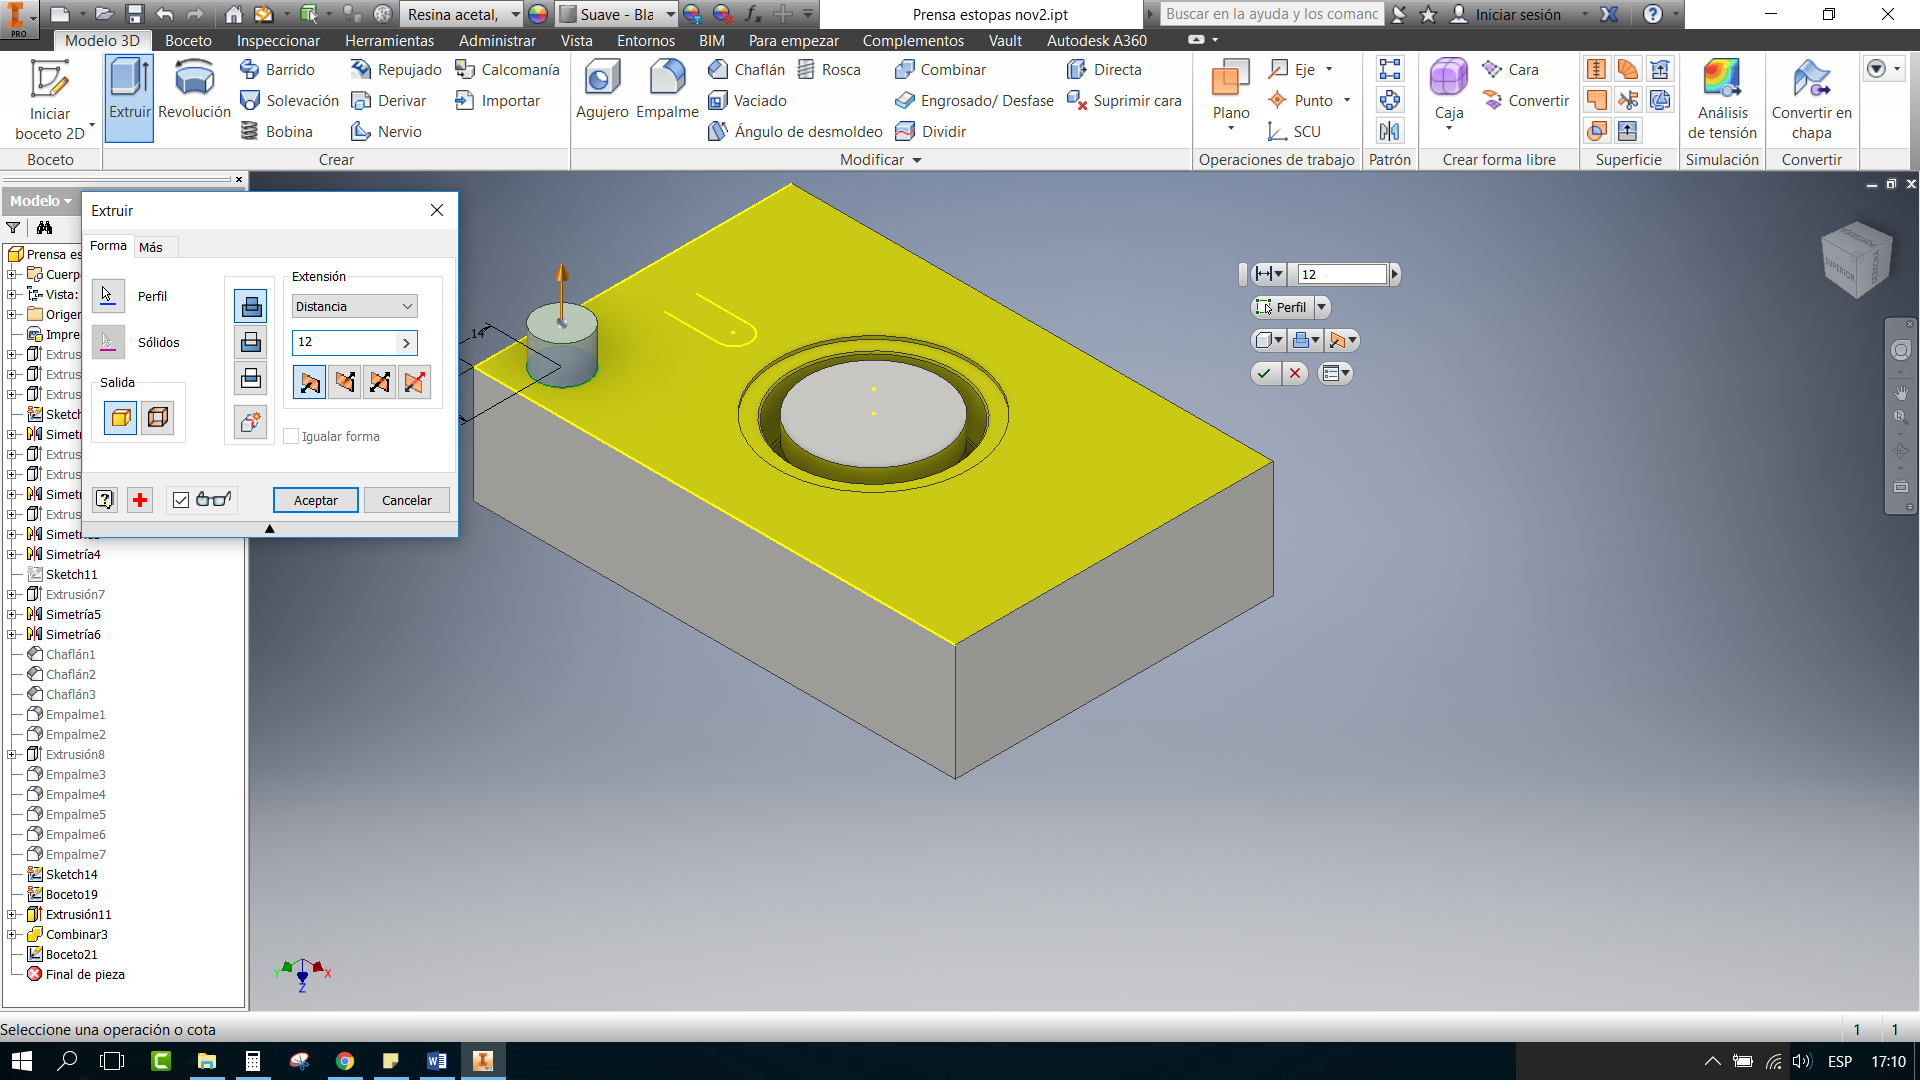The height and width of the screenshot is (1080, 1920).
Task: Open the Empalme fillet tool
Action: (667, 80)
